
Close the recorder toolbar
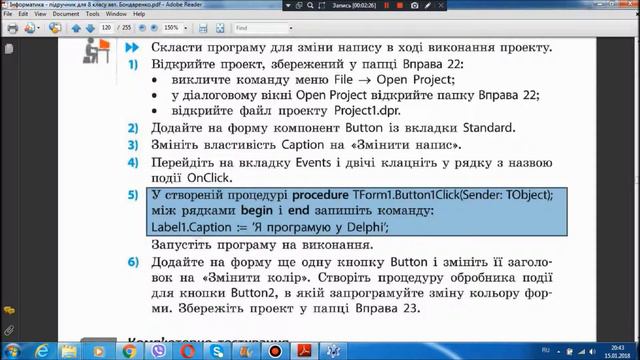point(441,5)
